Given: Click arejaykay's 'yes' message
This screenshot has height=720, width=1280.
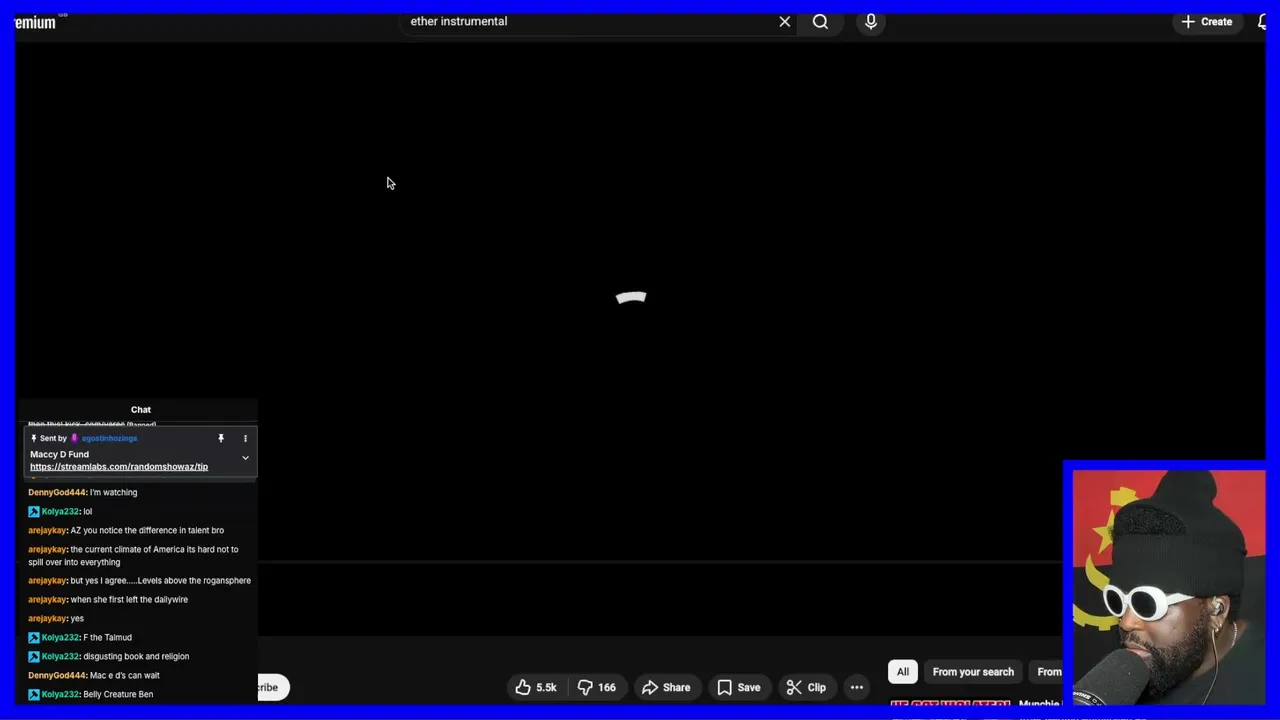Looking at the screenshot, I should click(x=56, y=618).
